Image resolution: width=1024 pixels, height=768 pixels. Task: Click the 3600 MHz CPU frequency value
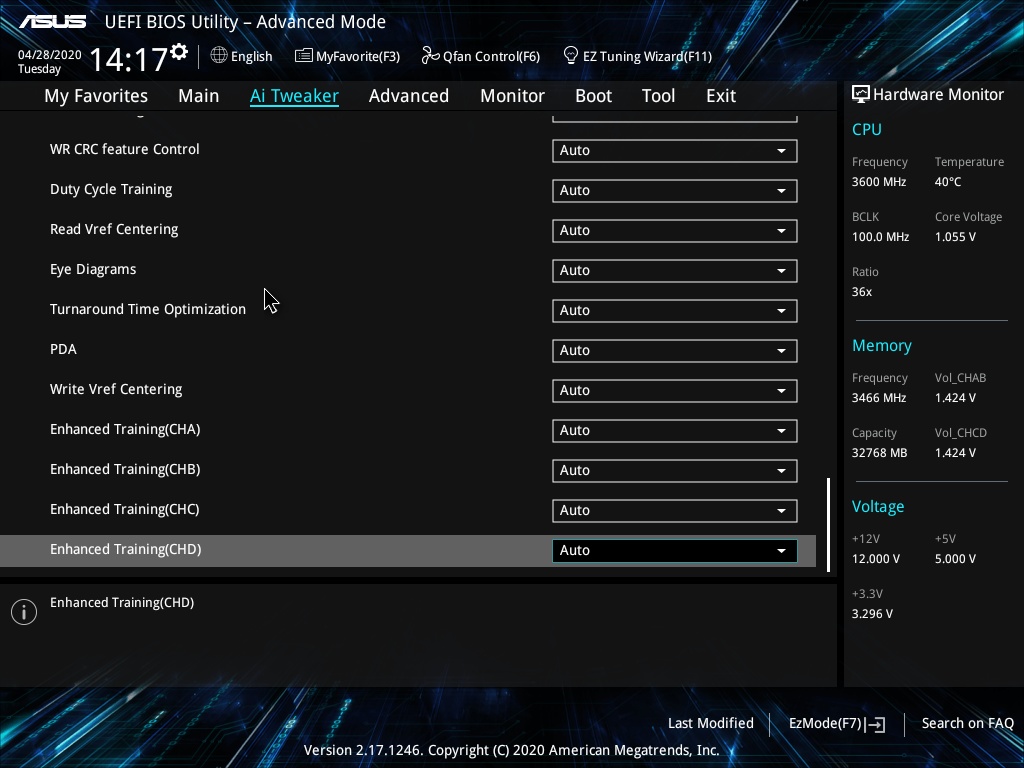click(x=879, y=182)
